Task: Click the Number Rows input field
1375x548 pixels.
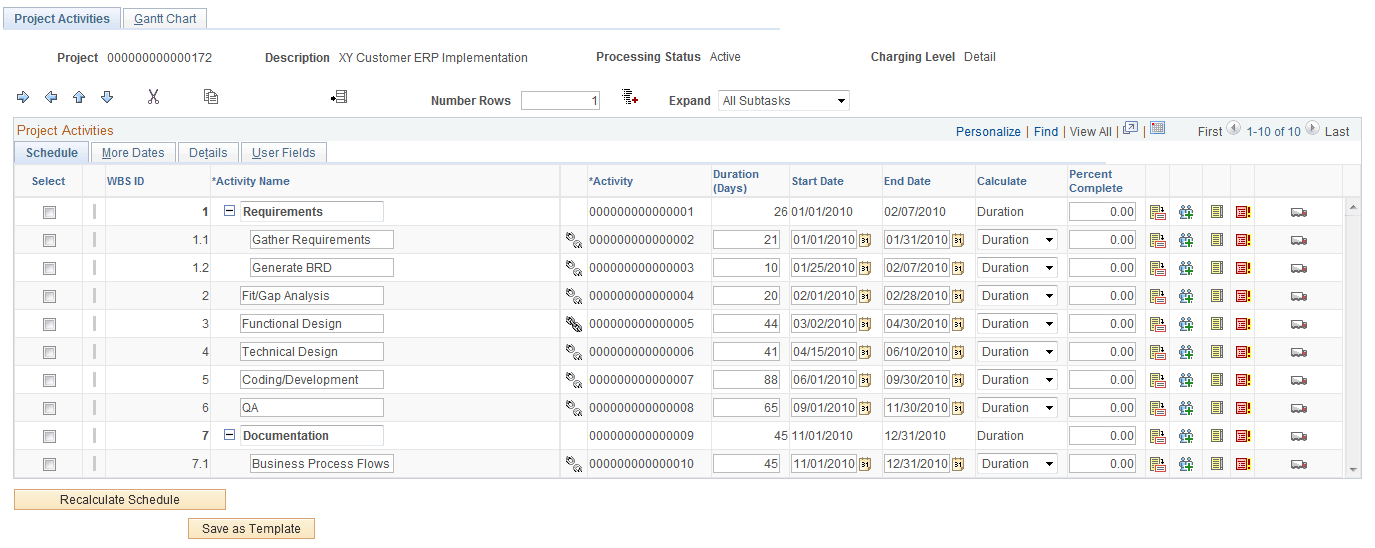Action: 560,101
